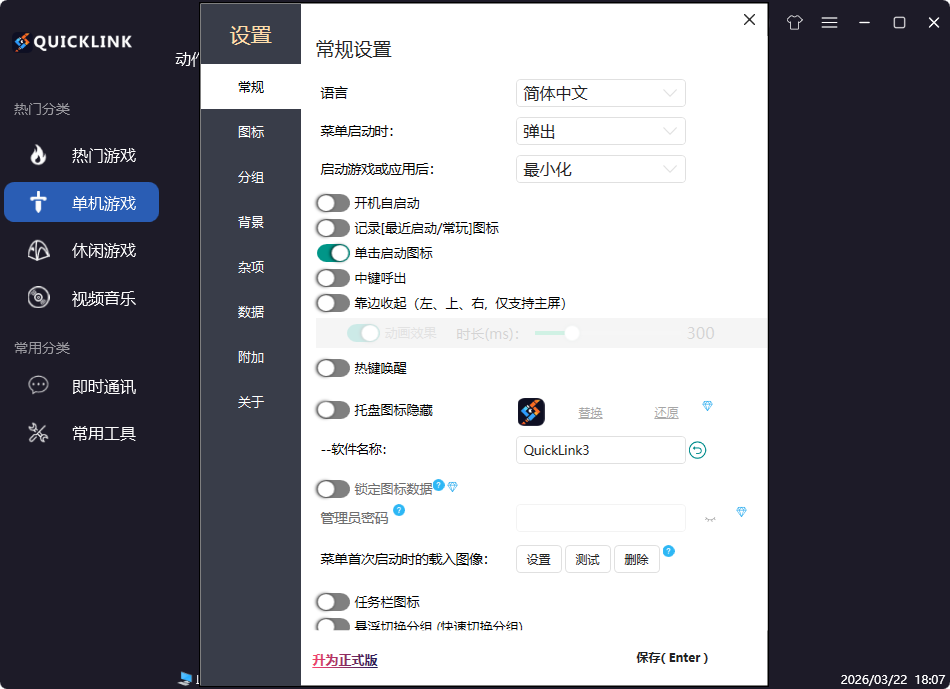Switch to the 背景 settings tab
Viewport: 950px width, 689px height.
click(250, 222)
